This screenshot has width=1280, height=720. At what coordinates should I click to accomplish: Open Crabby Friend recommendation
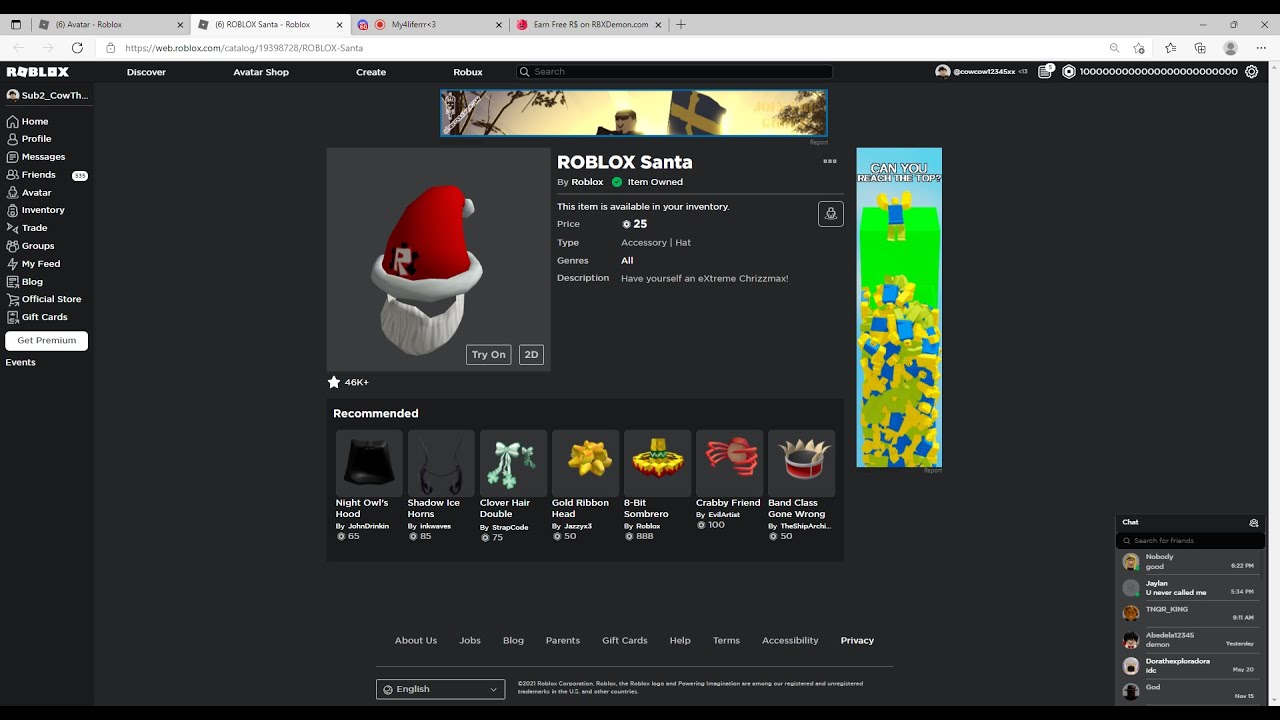click(x=729, y=481)
